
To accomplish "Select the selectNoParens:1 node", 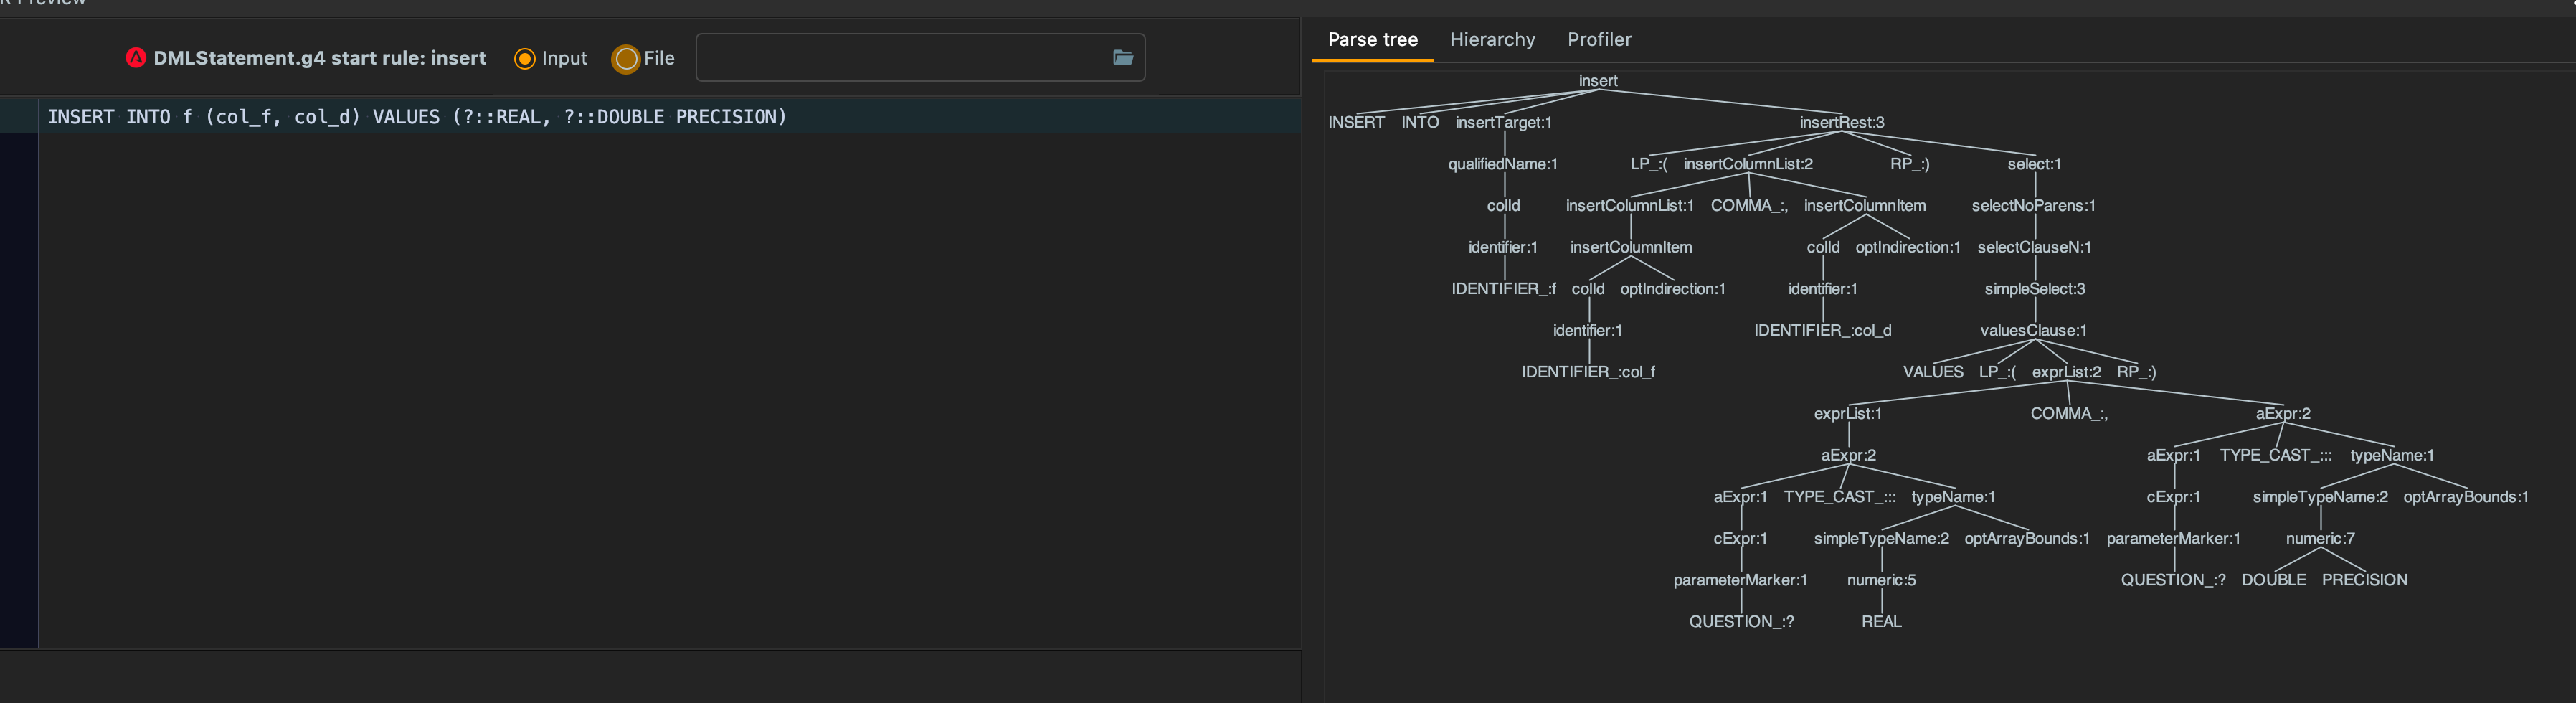I will point(2035,205).
